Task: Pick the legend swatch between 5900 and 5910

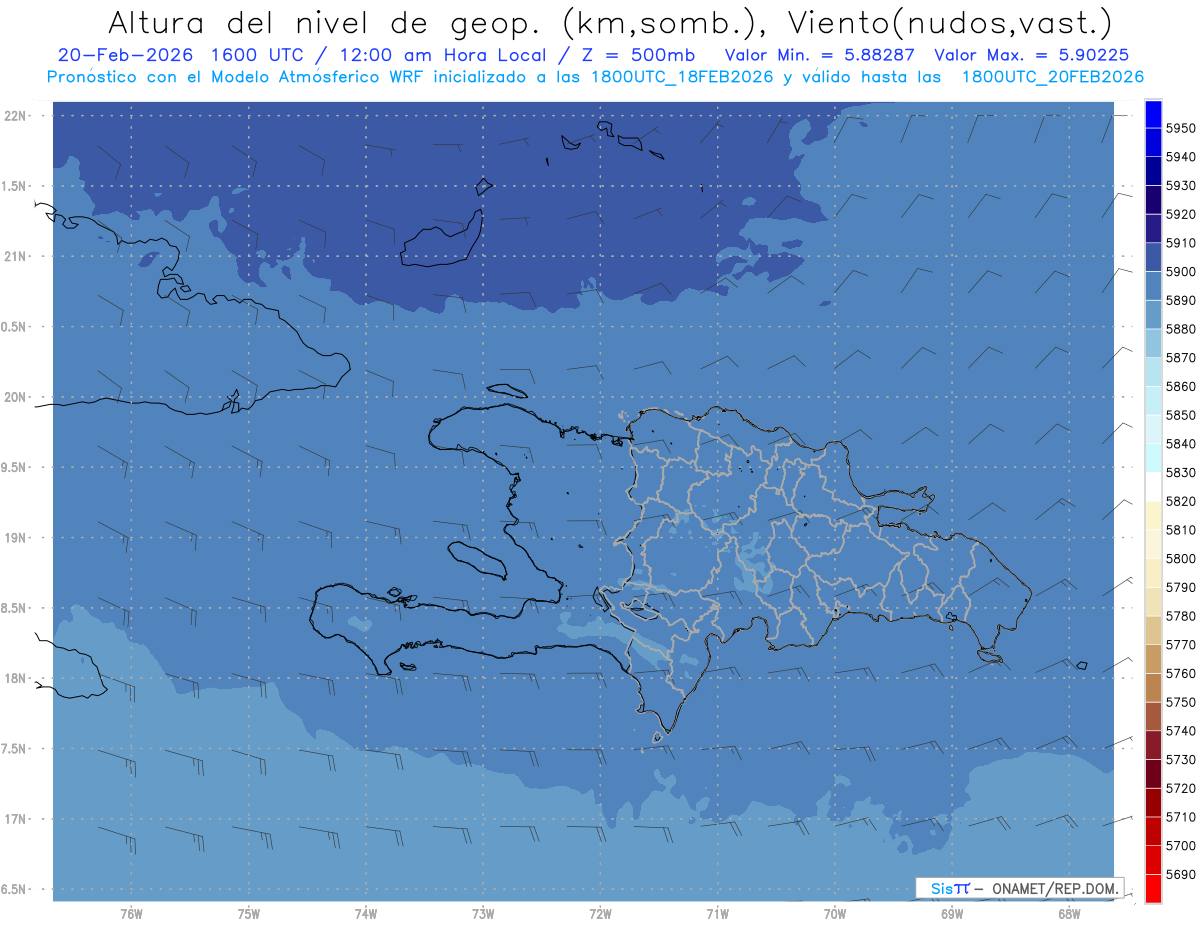Action: (x=1153, y=257)
